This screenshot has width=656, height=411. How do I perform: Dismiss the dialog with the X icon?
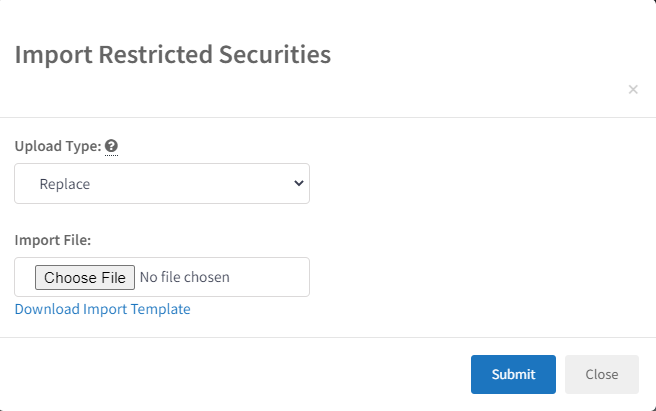[633, 89]
